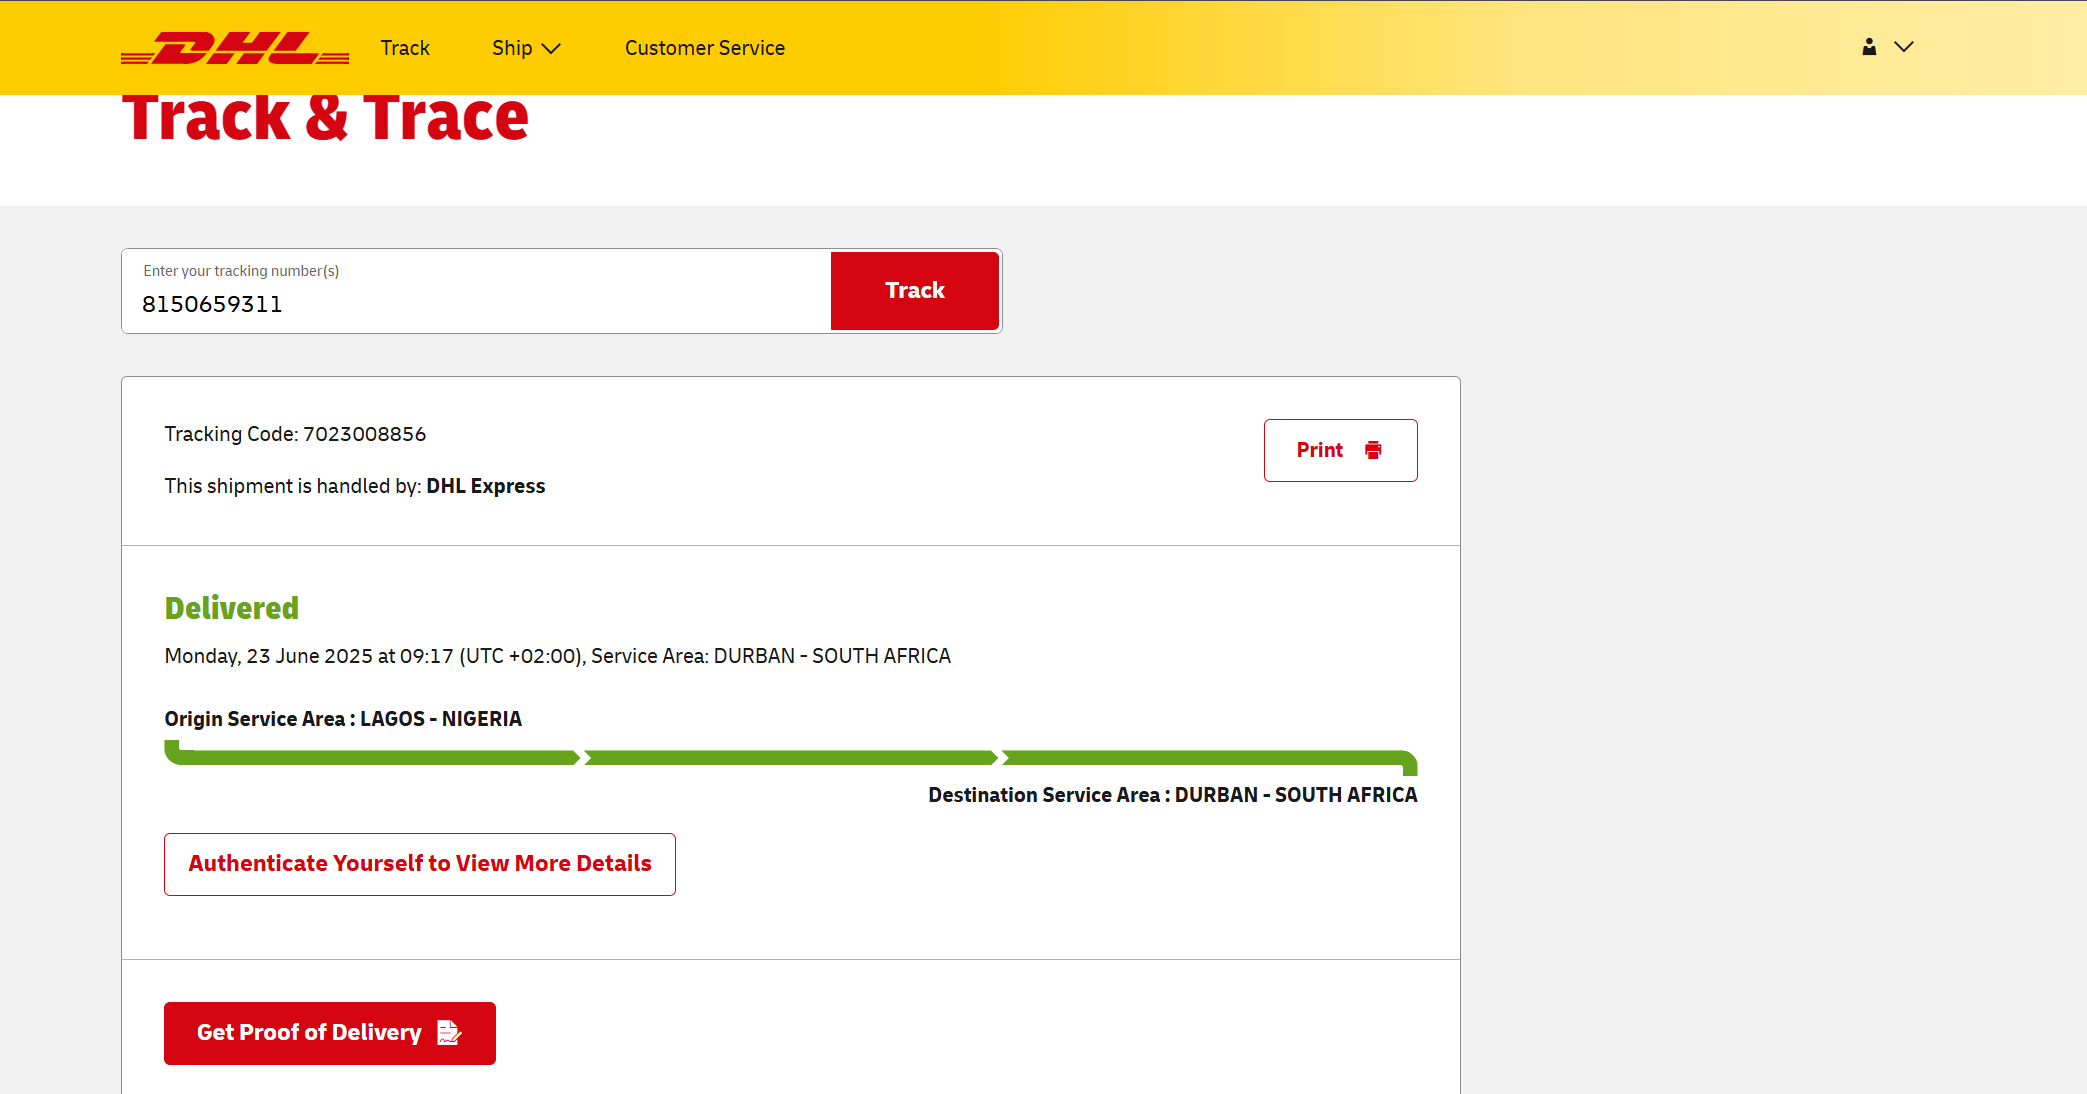Click Origin Service Area LAGOS - NIGERIA
The image size is (2087, 1094).
(x=343, y=719)
